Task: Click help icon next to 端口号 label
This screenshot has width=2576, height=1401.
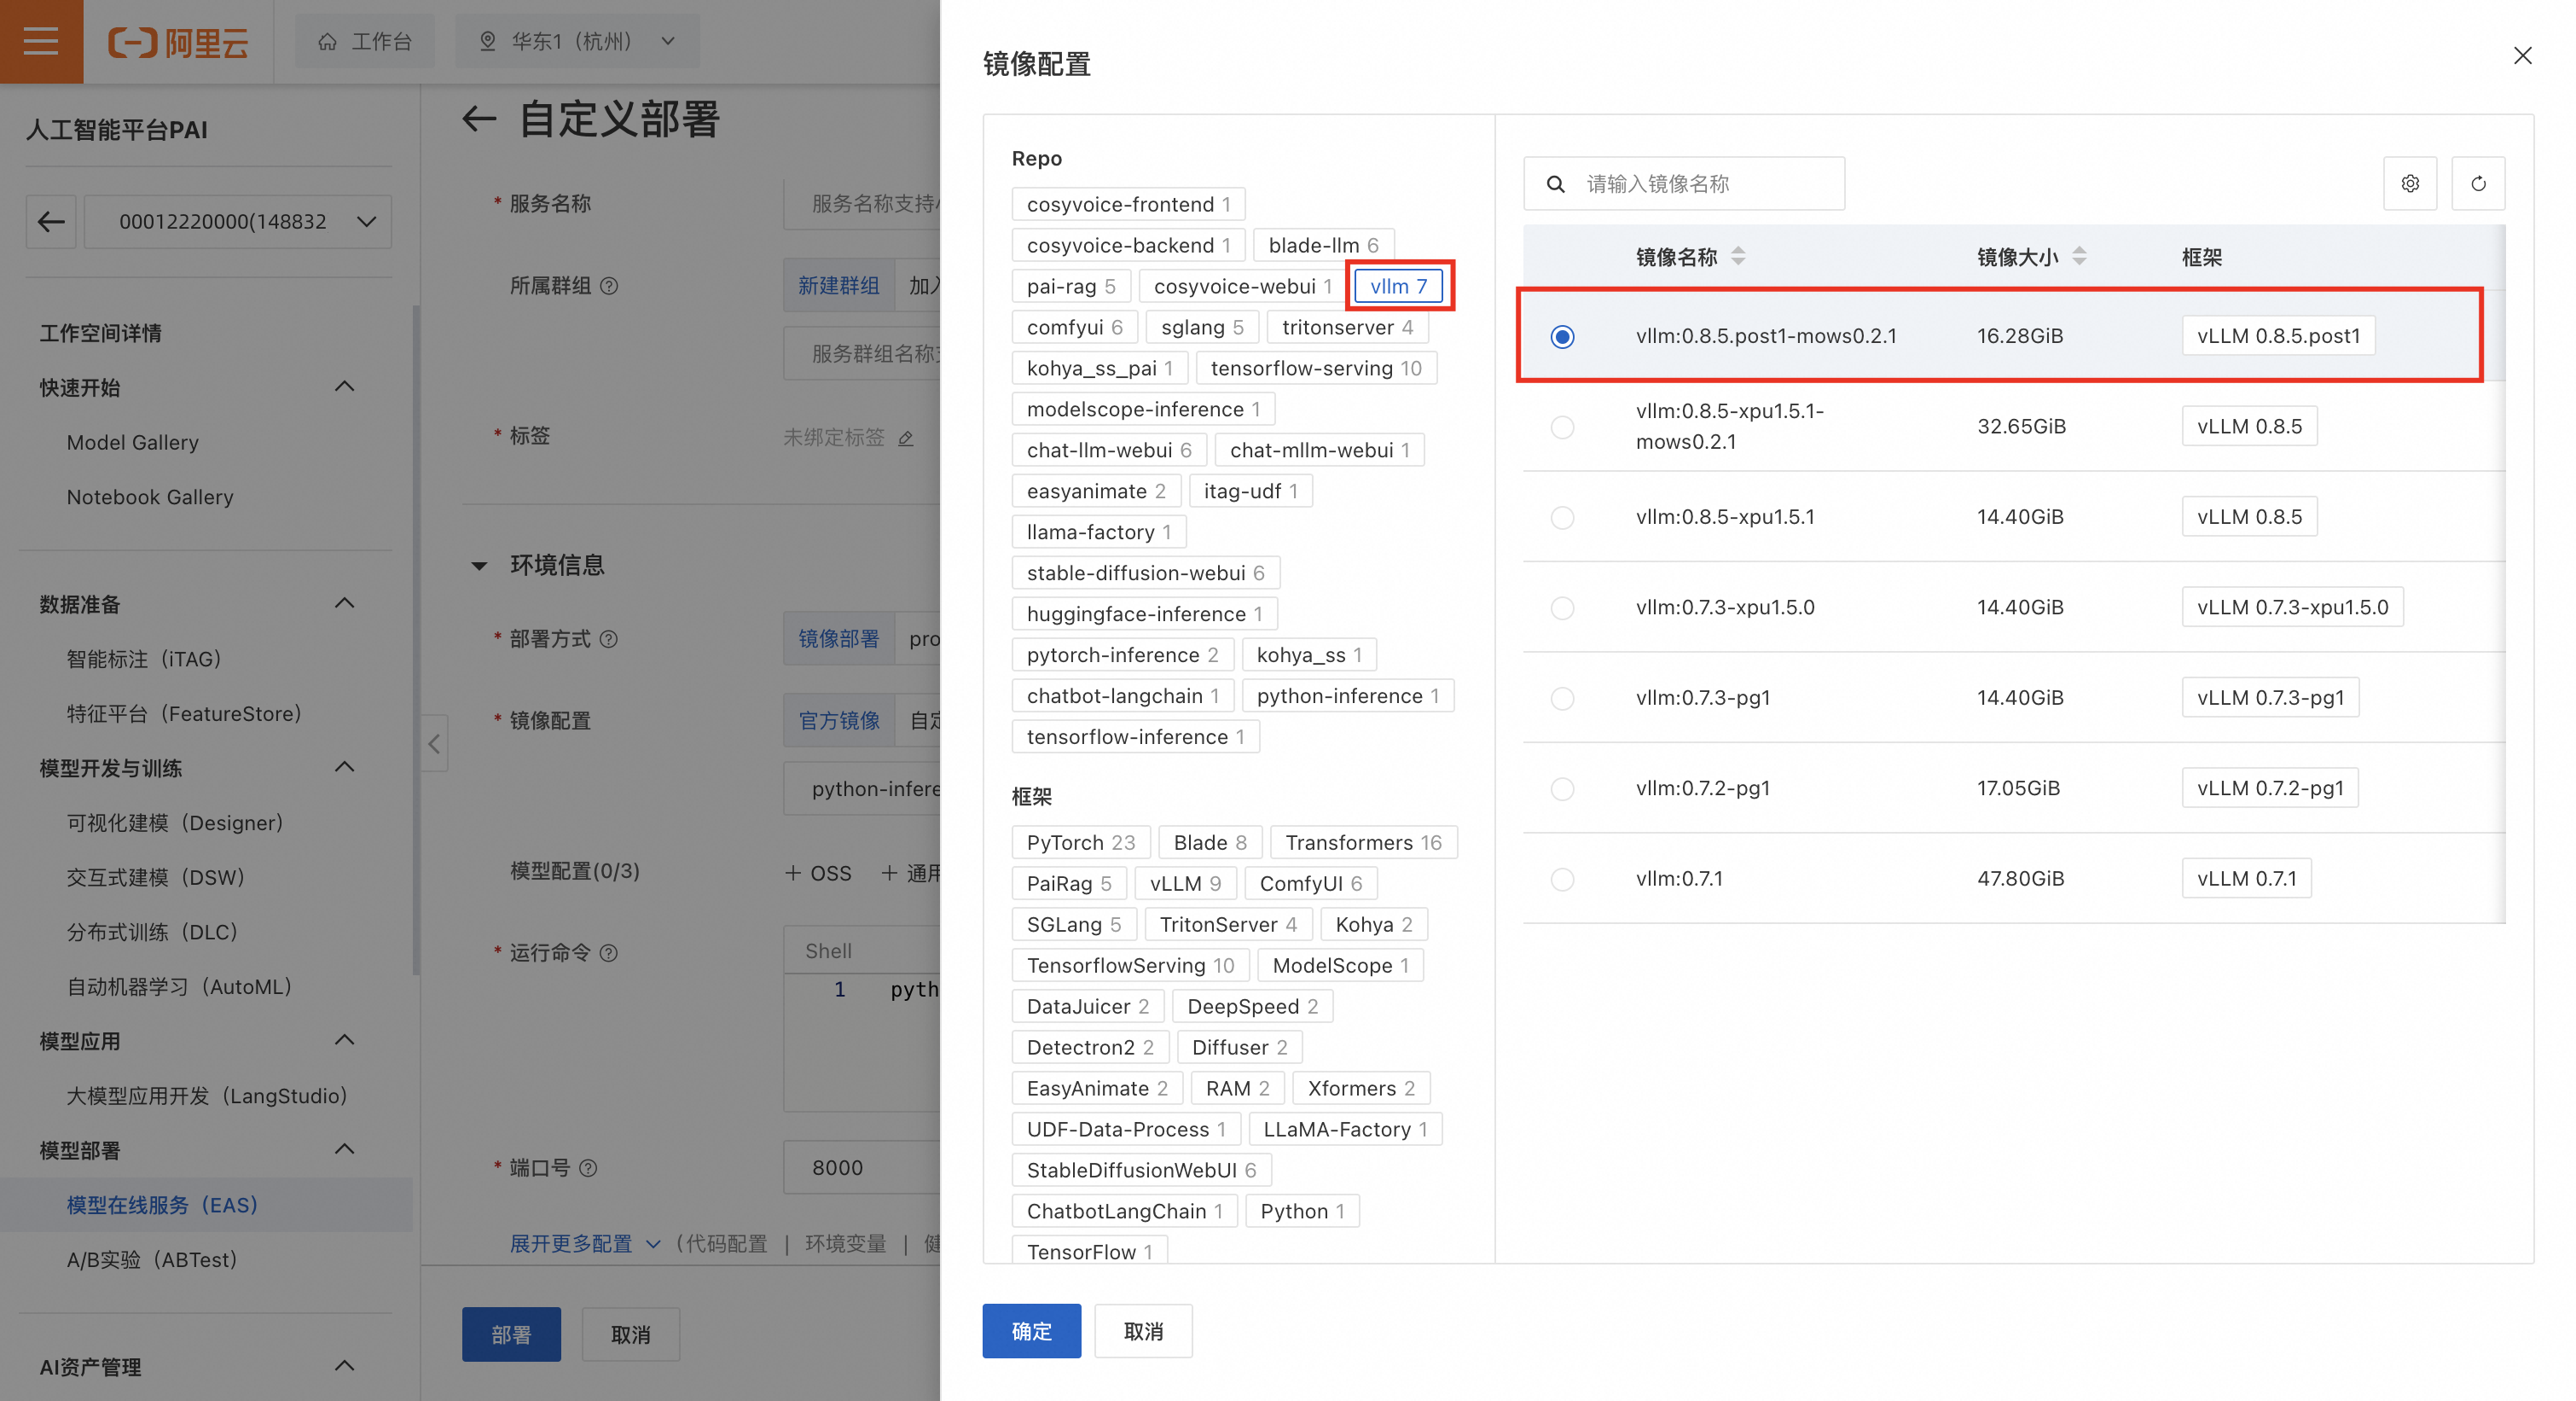Action: point(588,1167)
